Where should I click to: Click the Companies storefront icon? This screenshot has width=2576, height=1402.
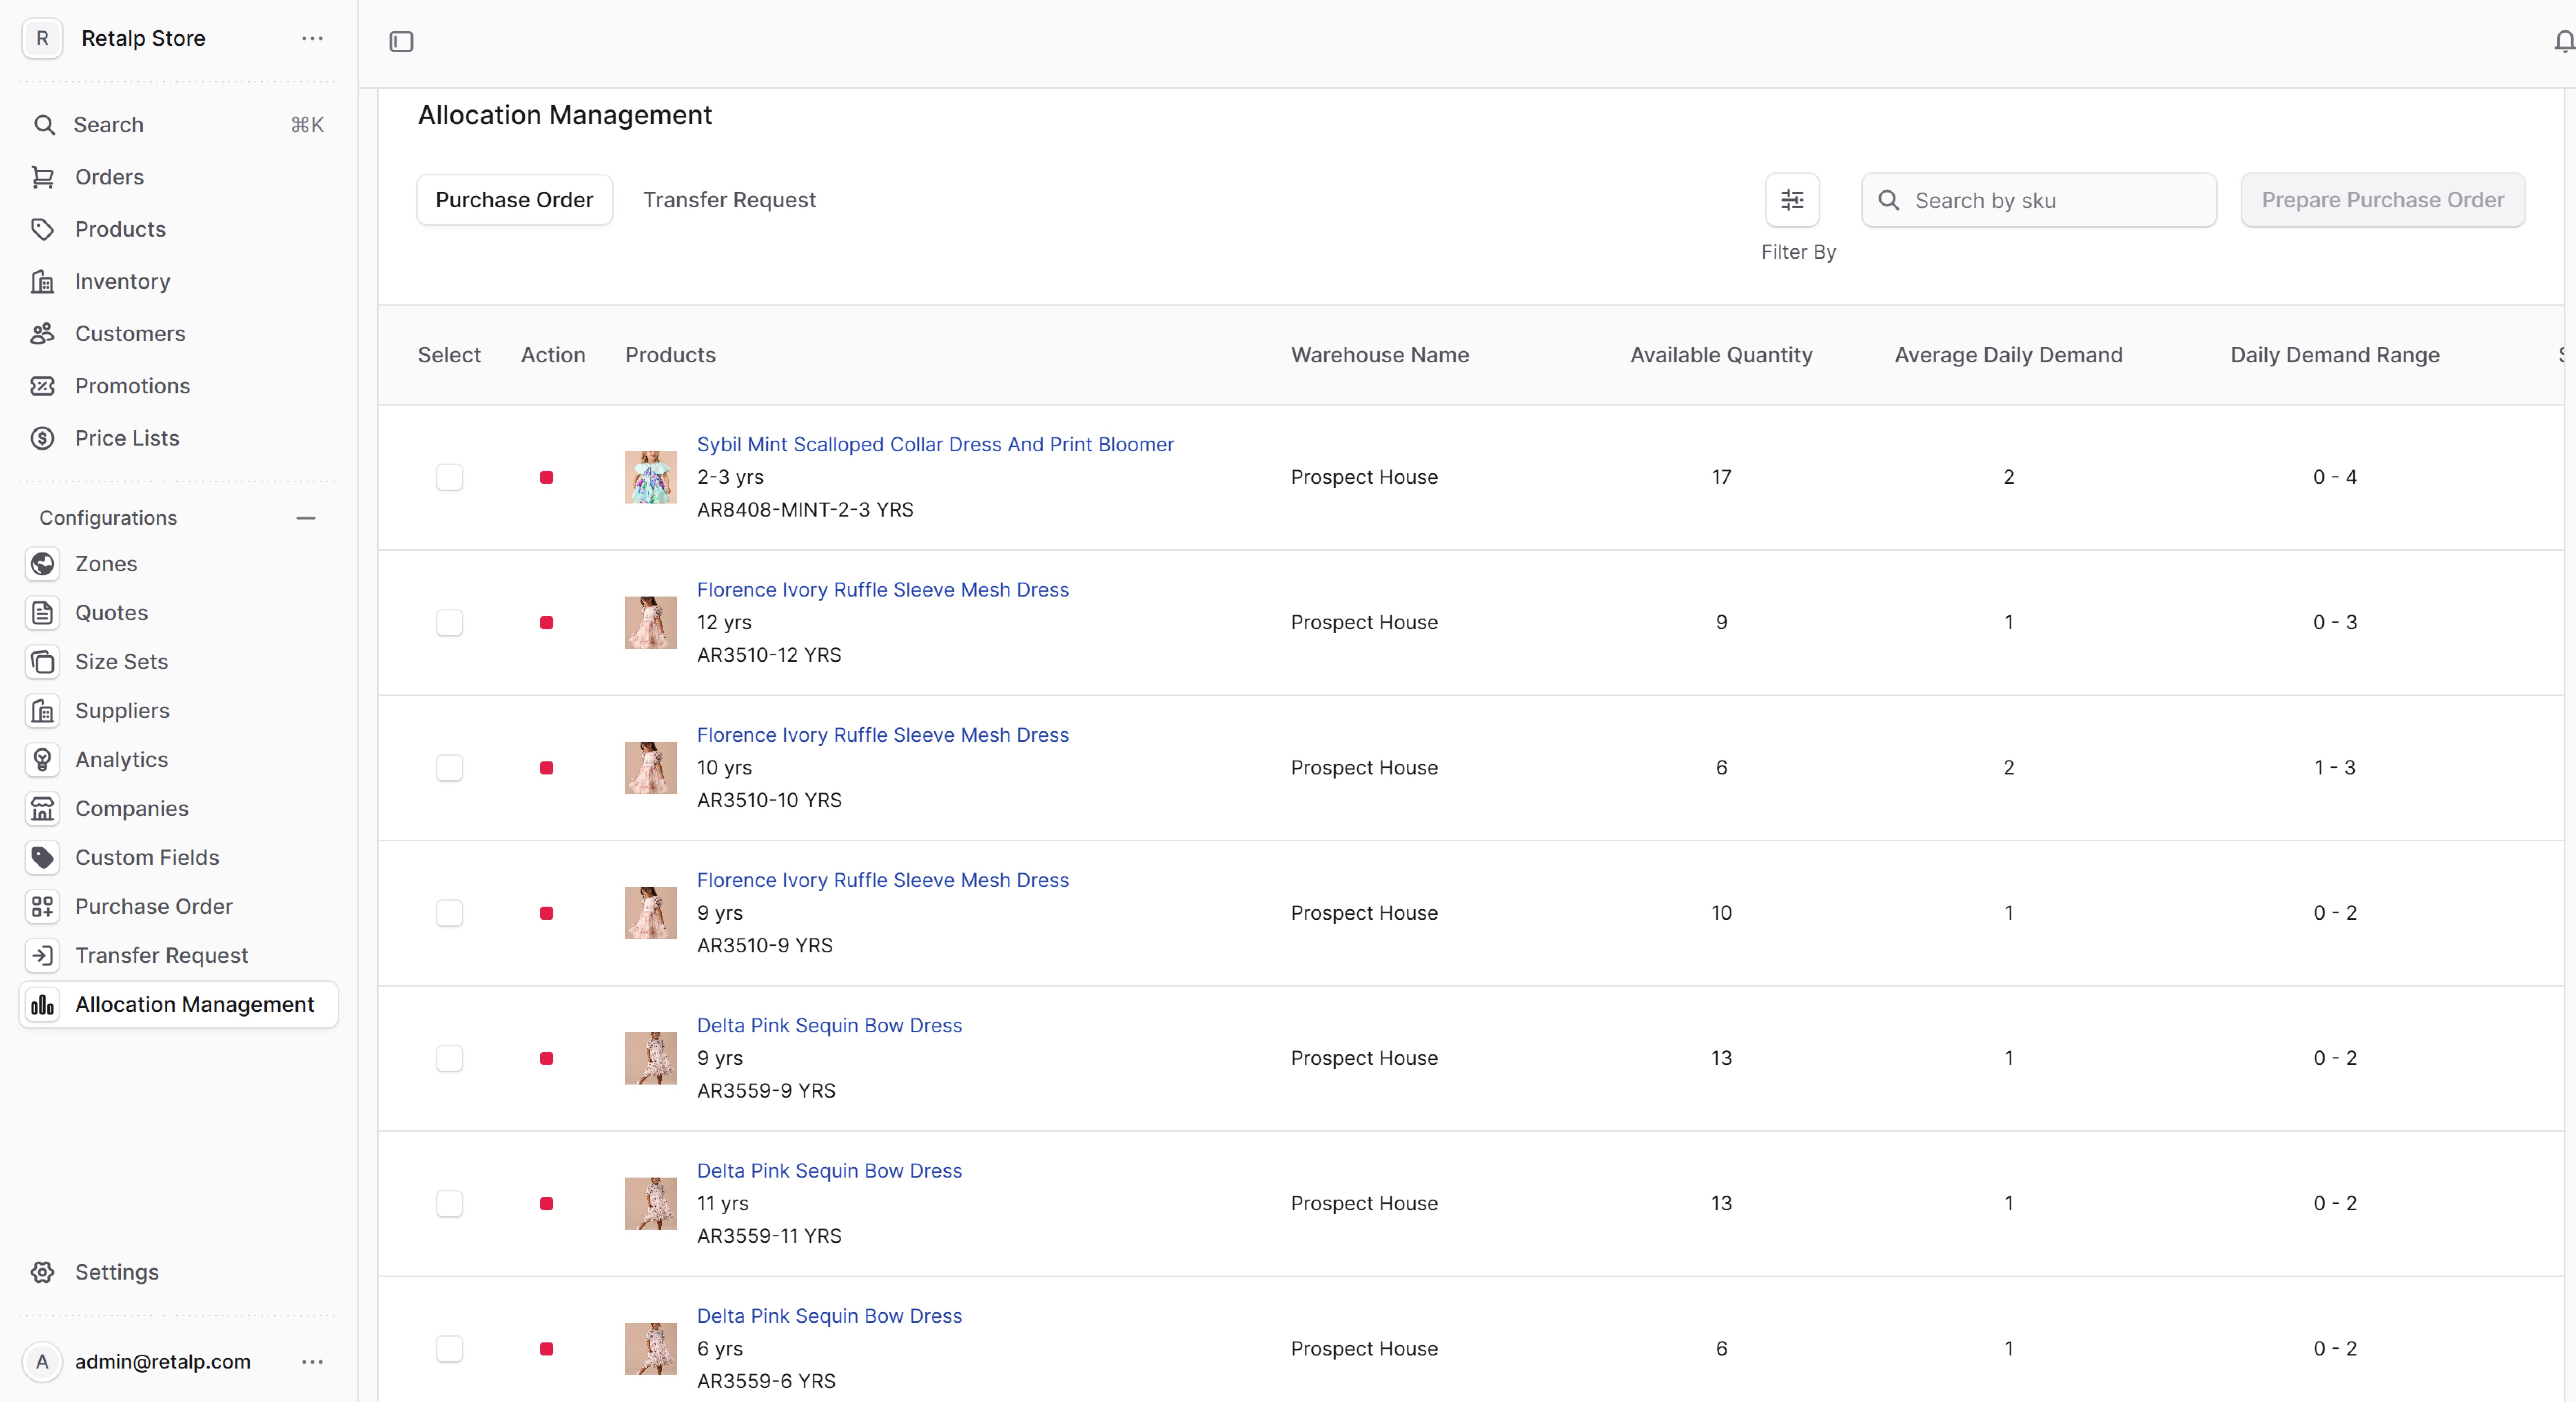coord(42,809)
